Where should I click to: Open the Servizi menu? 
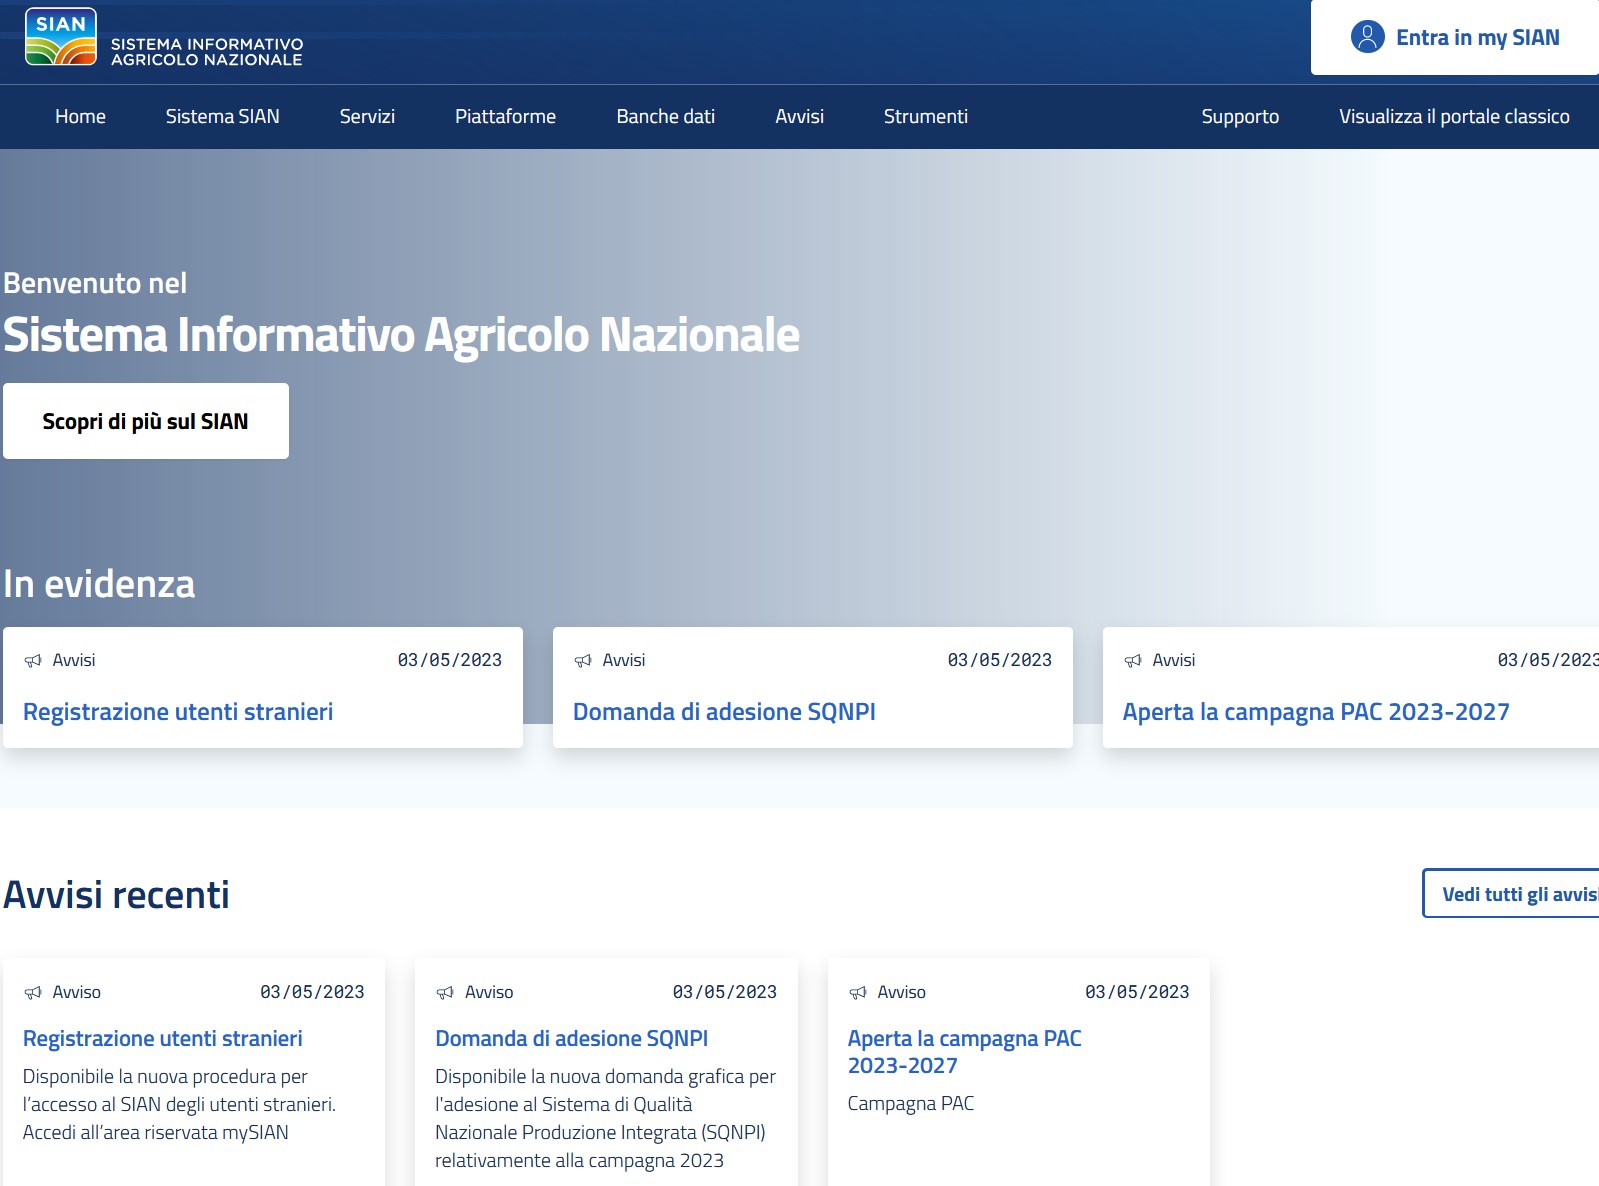pyautogui.click(x=367, y=116)
